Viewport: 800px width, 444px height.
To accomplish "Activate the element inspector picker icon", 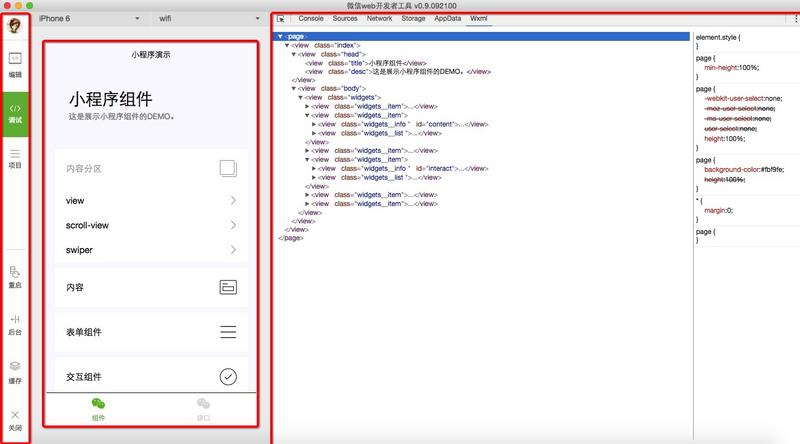I will 281,19.
